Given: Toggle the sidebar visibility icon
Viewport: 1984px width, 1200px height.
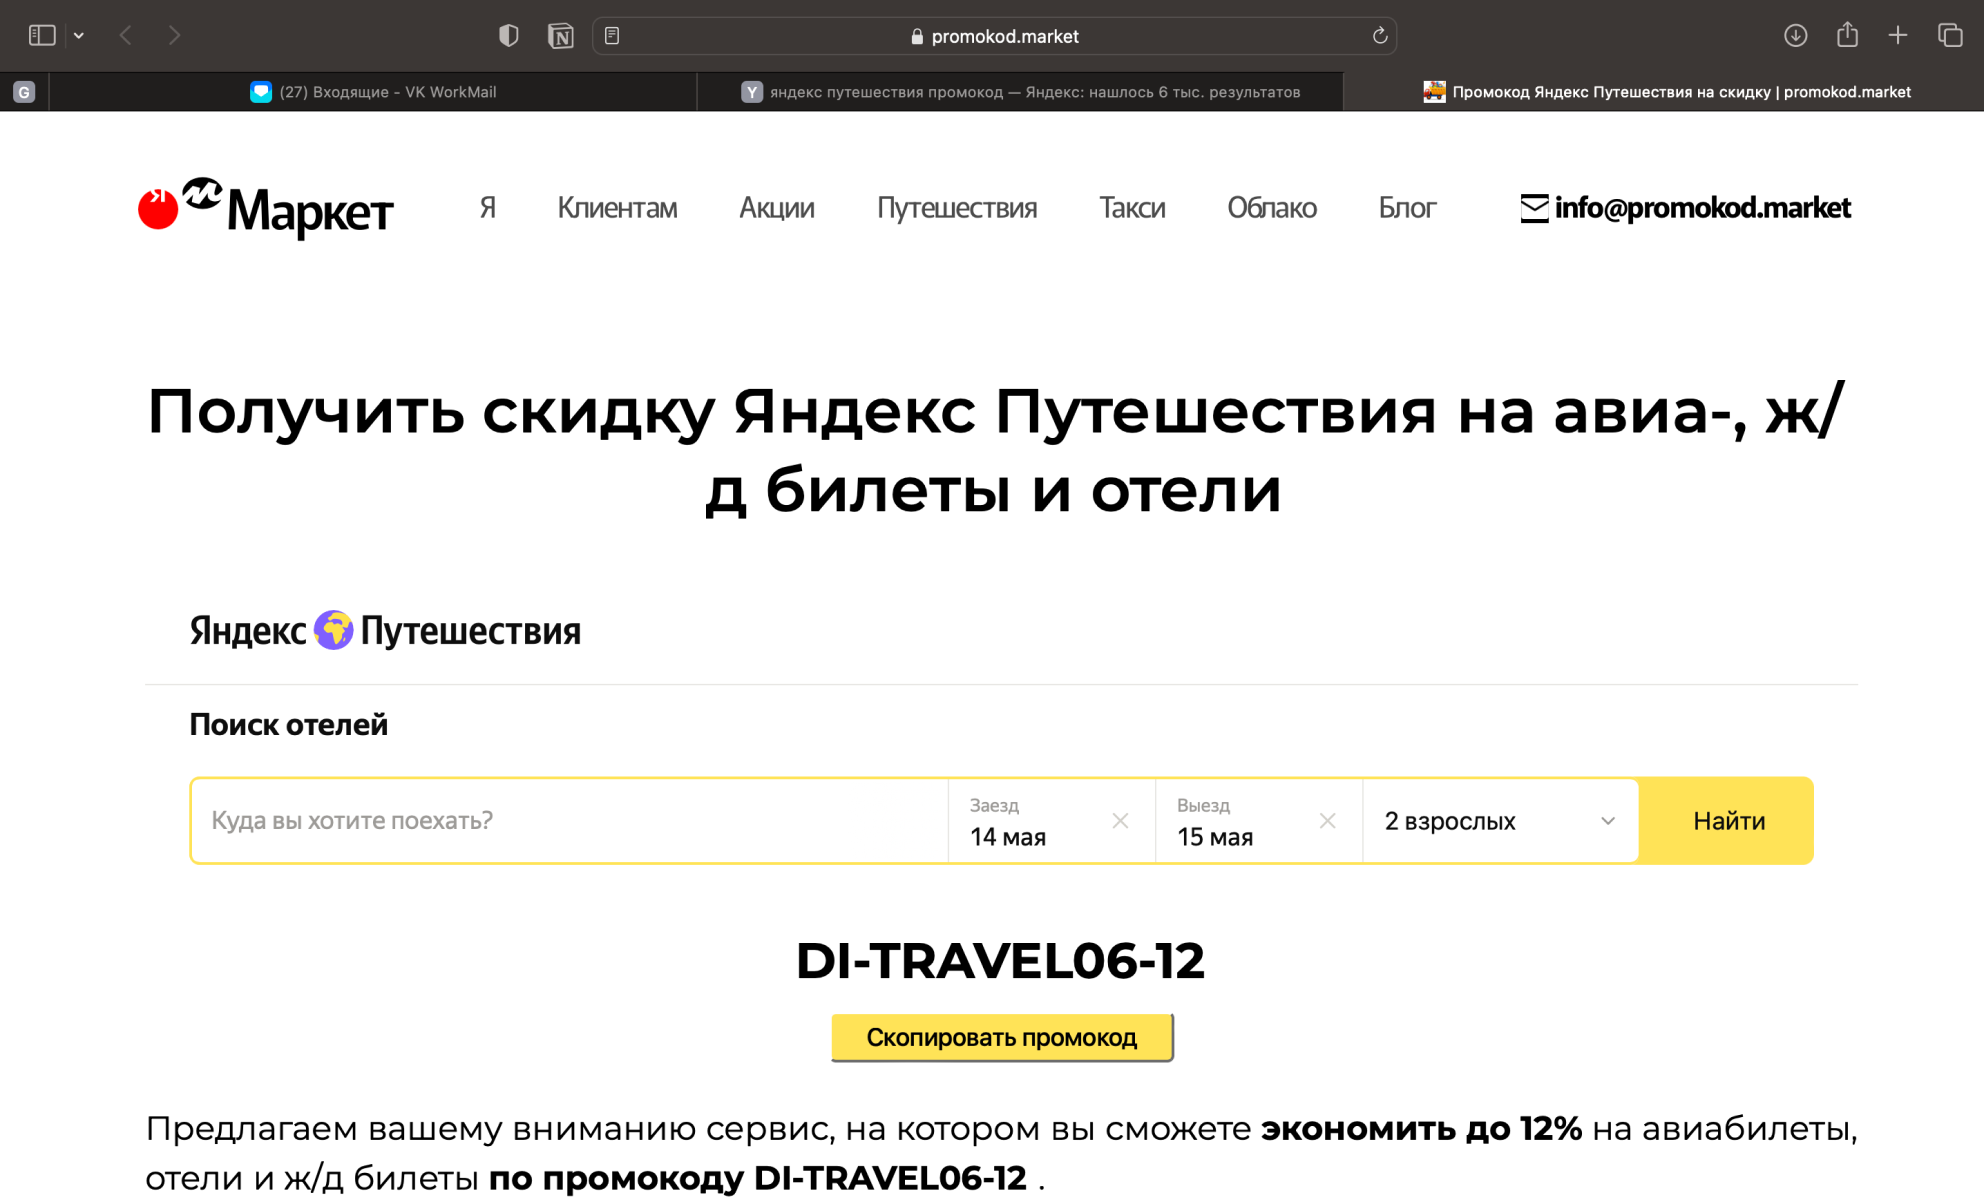Looking at the screenshot, I should coord(41,34).
